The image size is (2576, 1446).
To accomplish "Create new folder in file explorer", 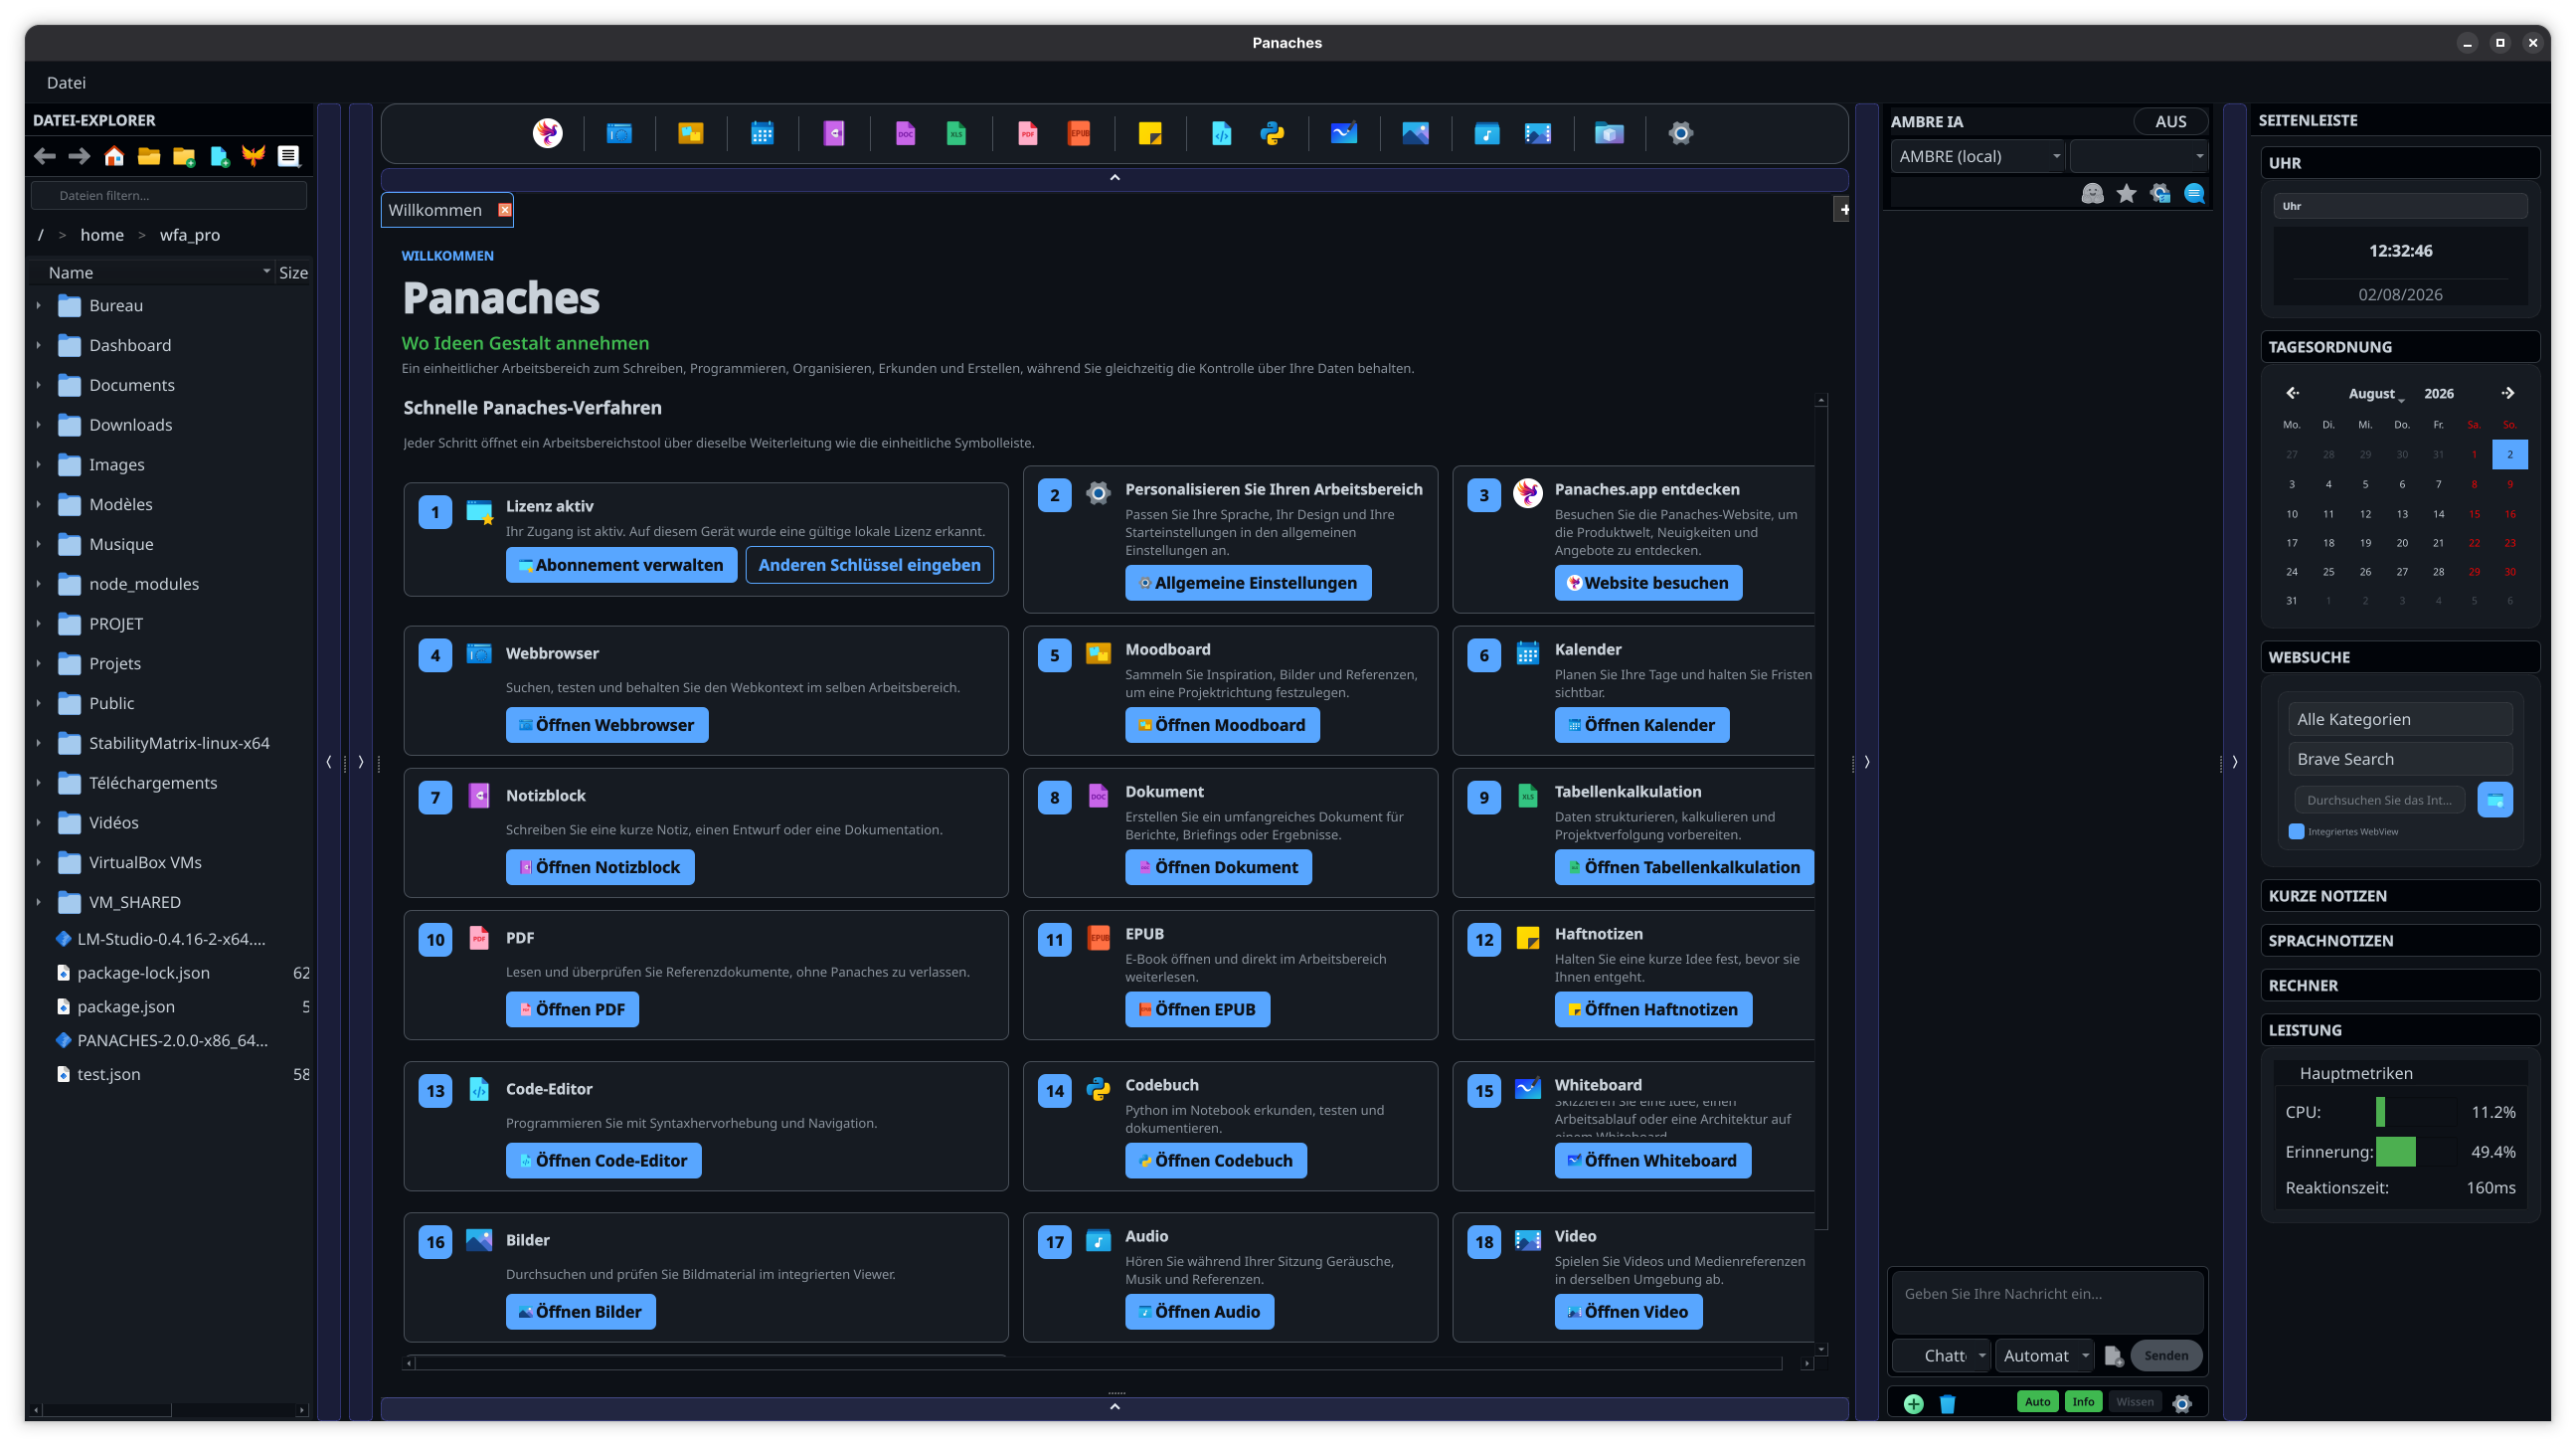I will pyautogui.click(x=184, y=156).
